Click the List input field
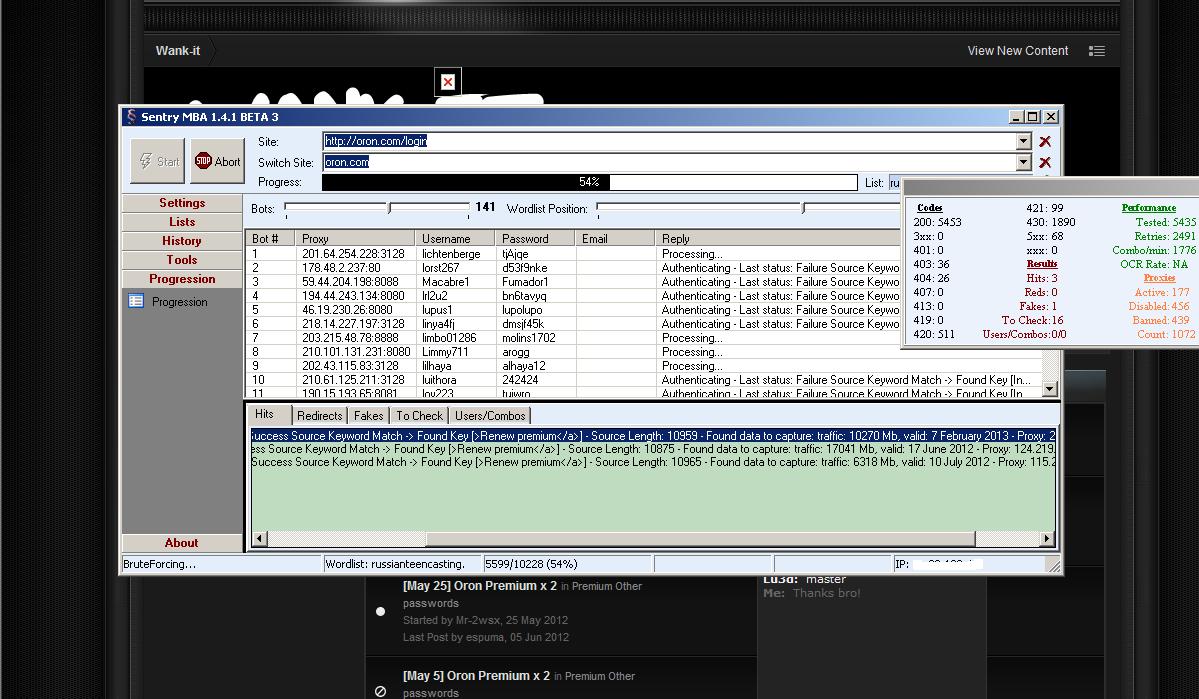The height and width of the screenshot is (699, 1199). coord(895,183)
